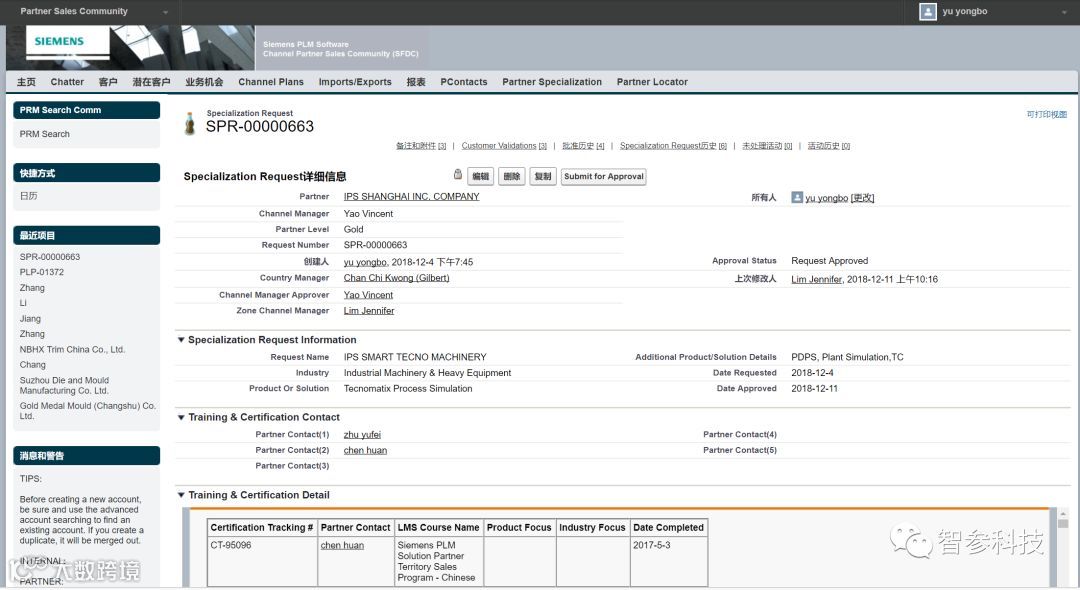Open the 报表 tab
This screenshot has height=590, width=1080.
click(415, 82)
